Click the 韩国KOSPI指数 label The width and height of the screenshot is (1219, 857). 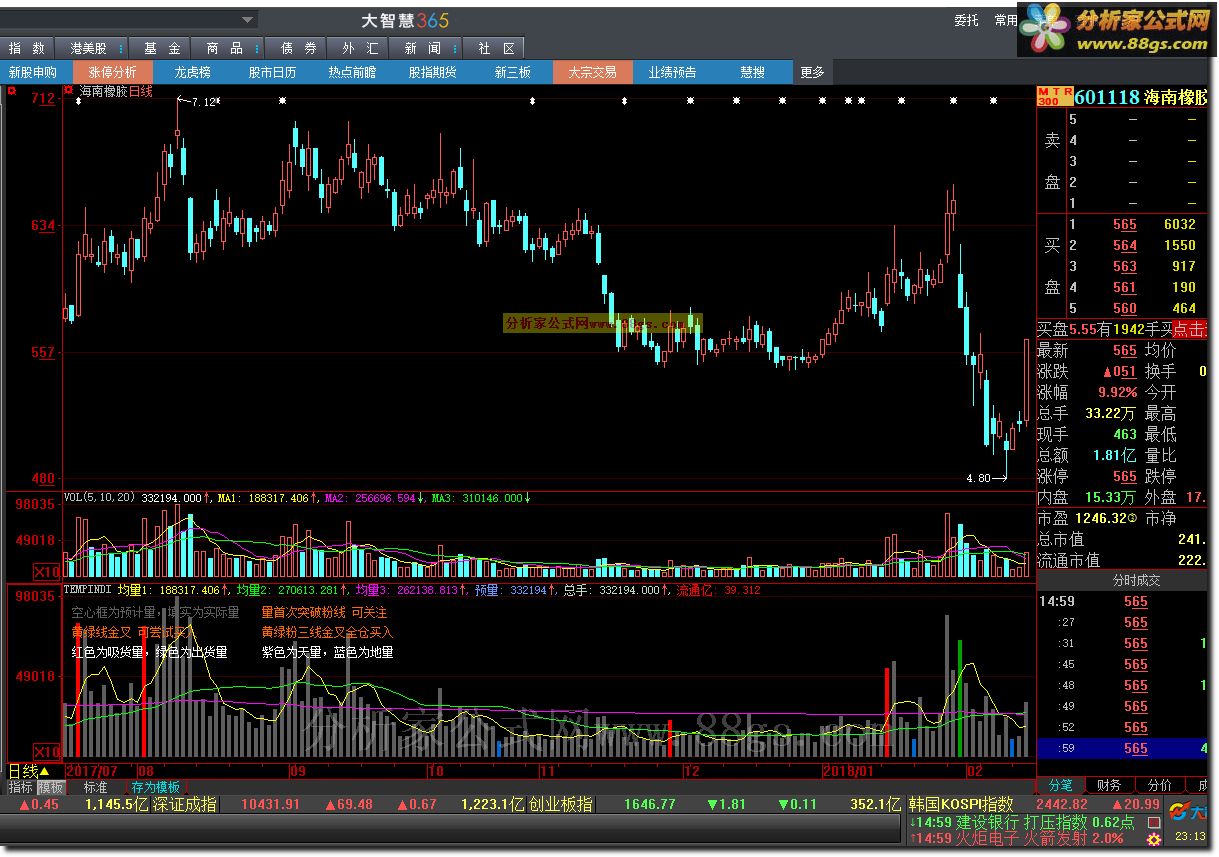click(961, 804)
